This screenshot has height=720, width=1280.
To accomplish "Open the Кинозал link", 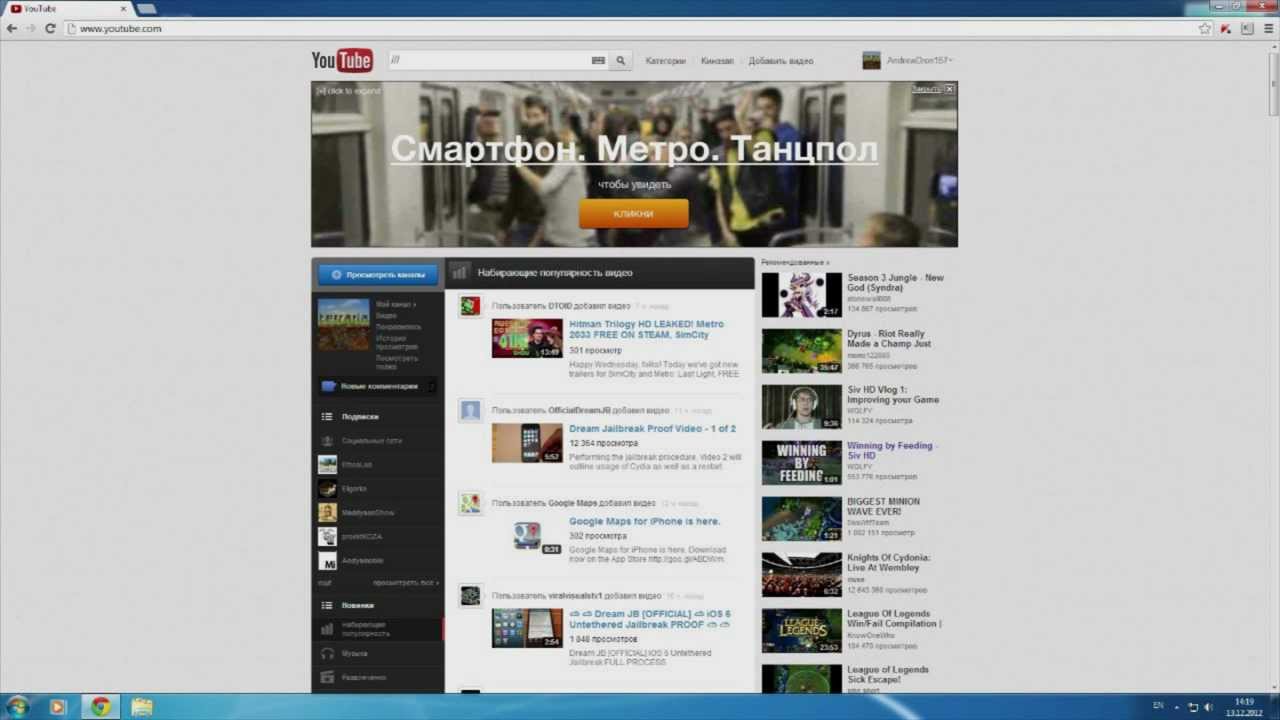I will pos(717,61).
